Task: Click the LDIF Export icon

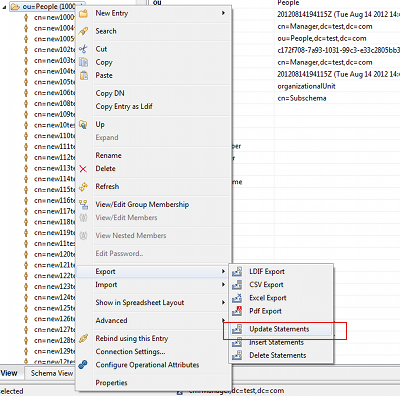Action: 237,271
